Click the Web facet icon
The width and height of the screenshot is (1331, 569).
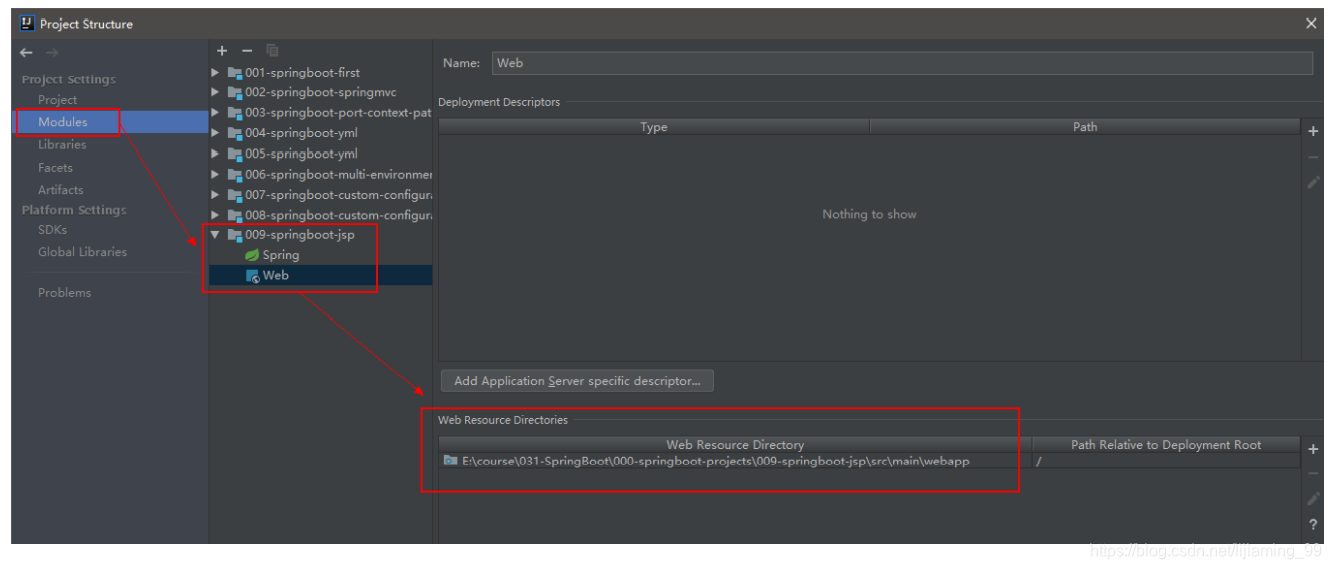tap(253, 276)
